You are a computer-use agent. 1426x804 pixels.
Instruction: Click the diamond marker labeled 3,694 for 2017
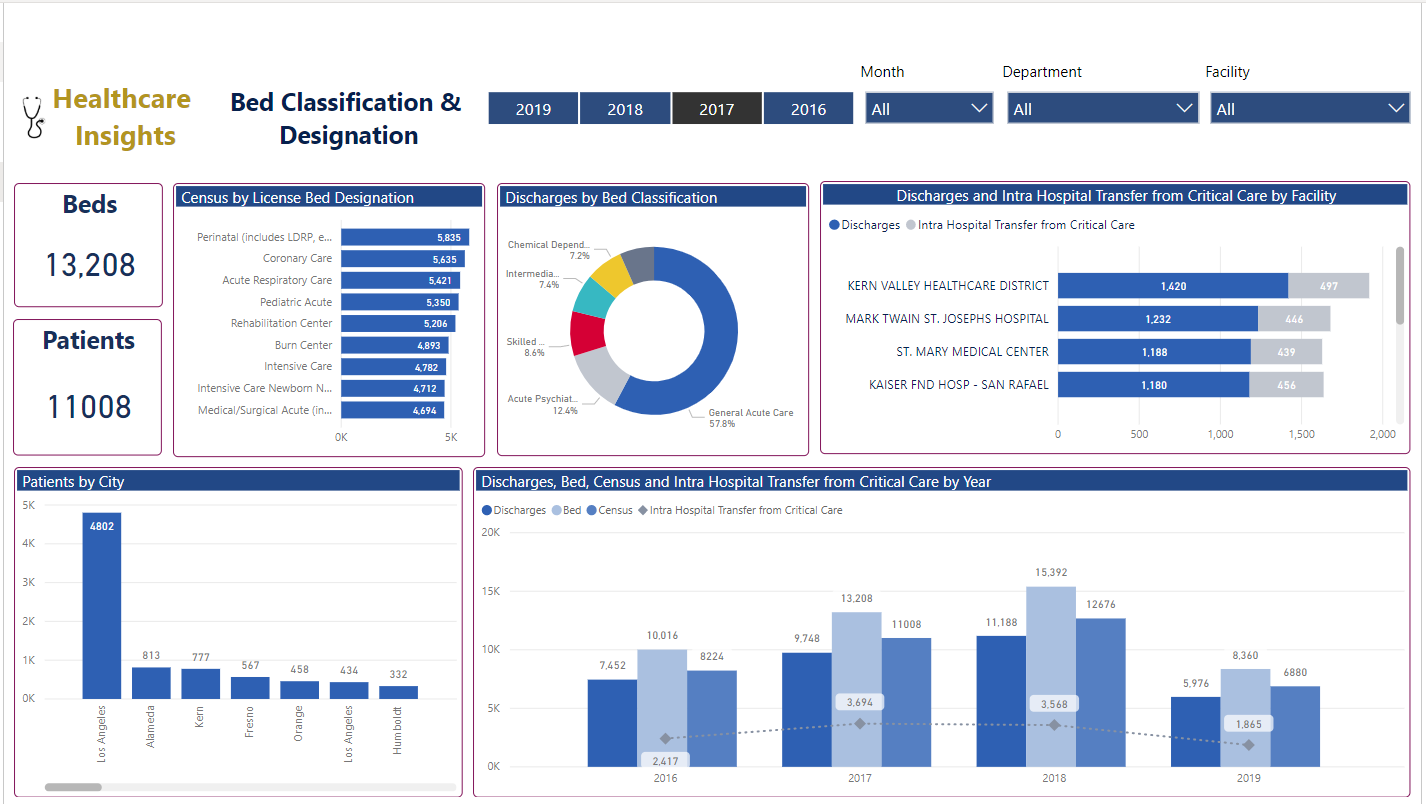click(x=860, y=723)
